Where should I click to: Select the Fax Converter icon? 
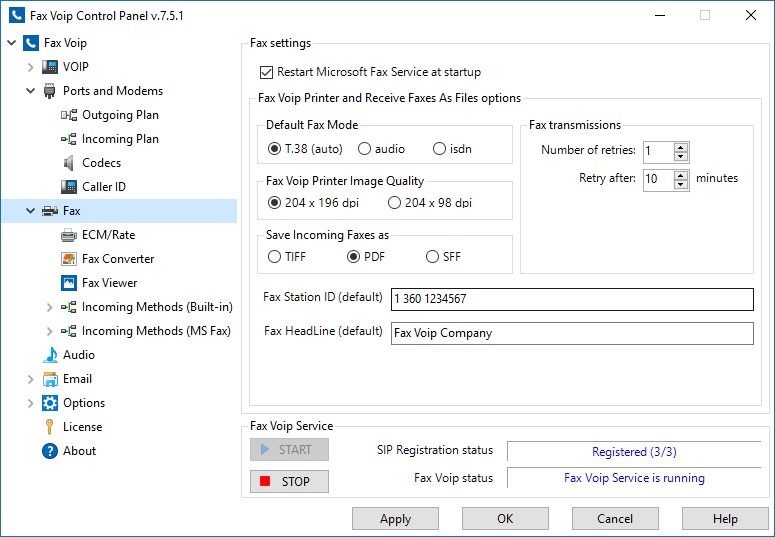pos(69,259)
